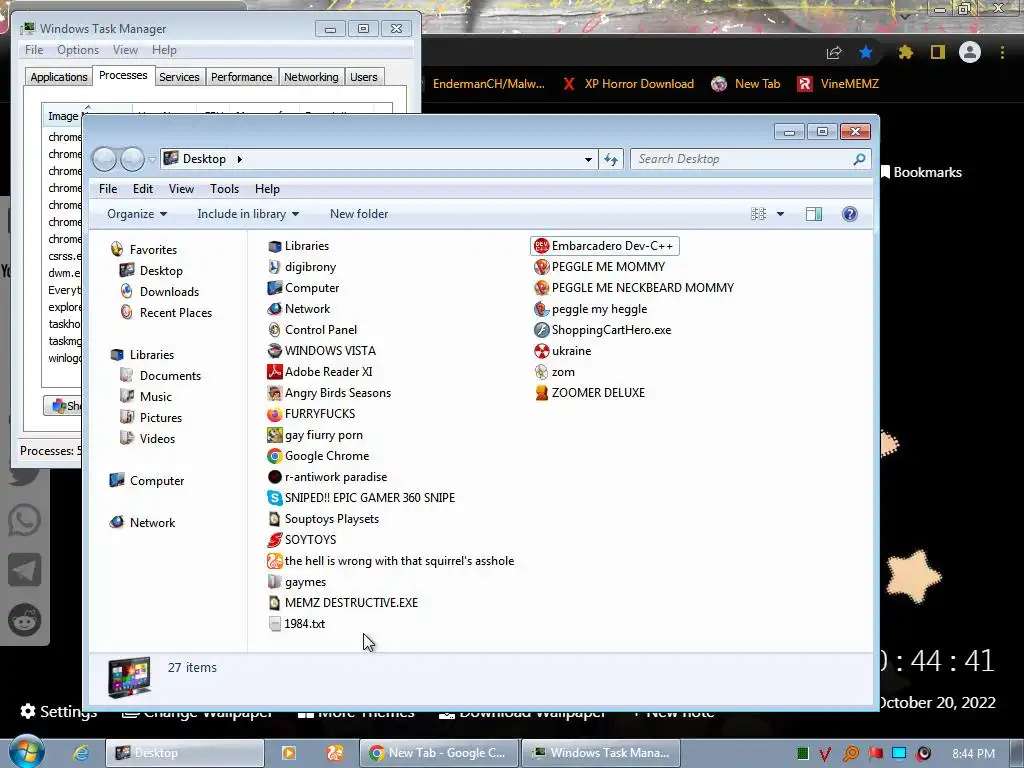Open the change view options arrow
This screenshot has height=768, width=1024.
(x=780, y=214)
